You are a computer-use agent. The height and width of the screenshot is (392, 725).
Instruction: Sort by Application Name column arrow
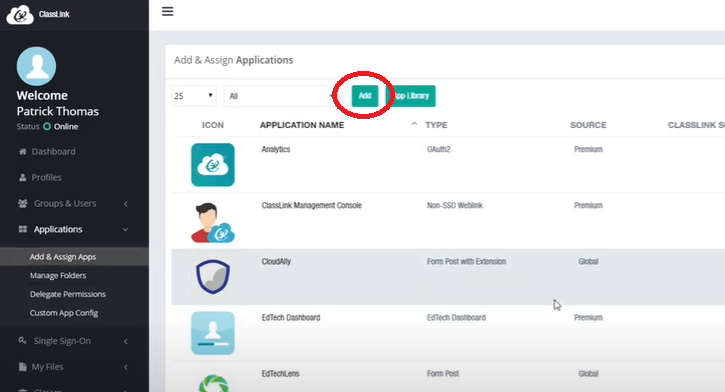(414, 124)
